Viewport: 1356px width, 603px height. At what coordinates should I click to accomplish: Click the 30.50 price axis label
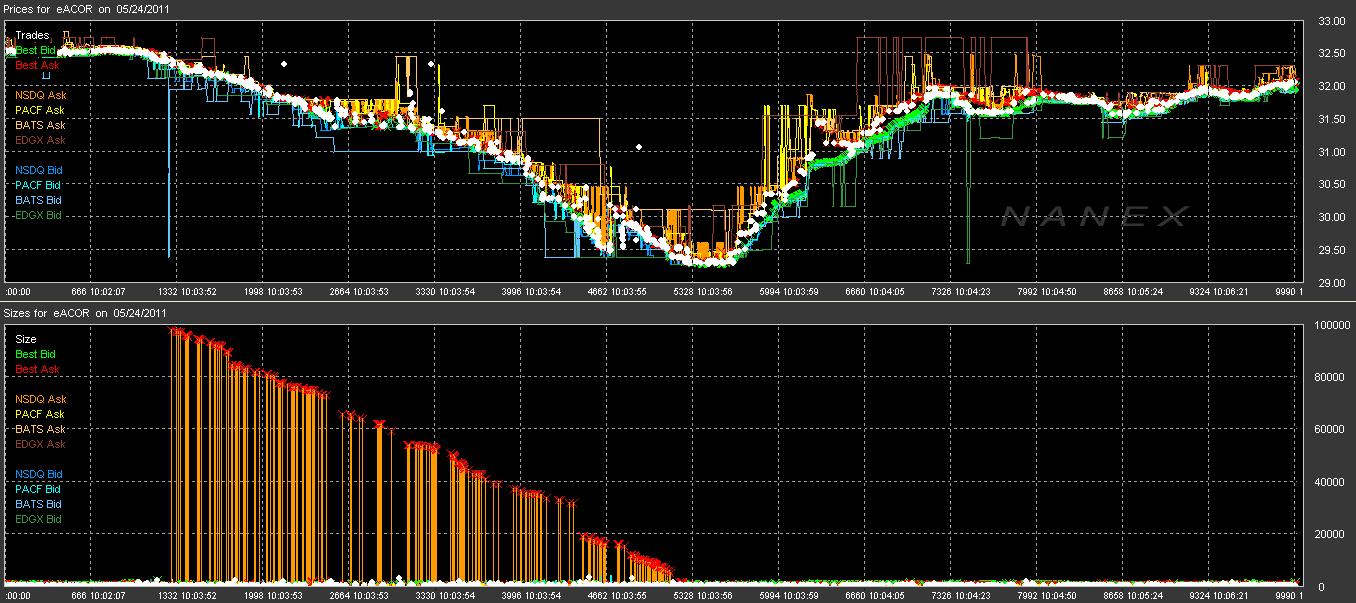pos(1331,184)
